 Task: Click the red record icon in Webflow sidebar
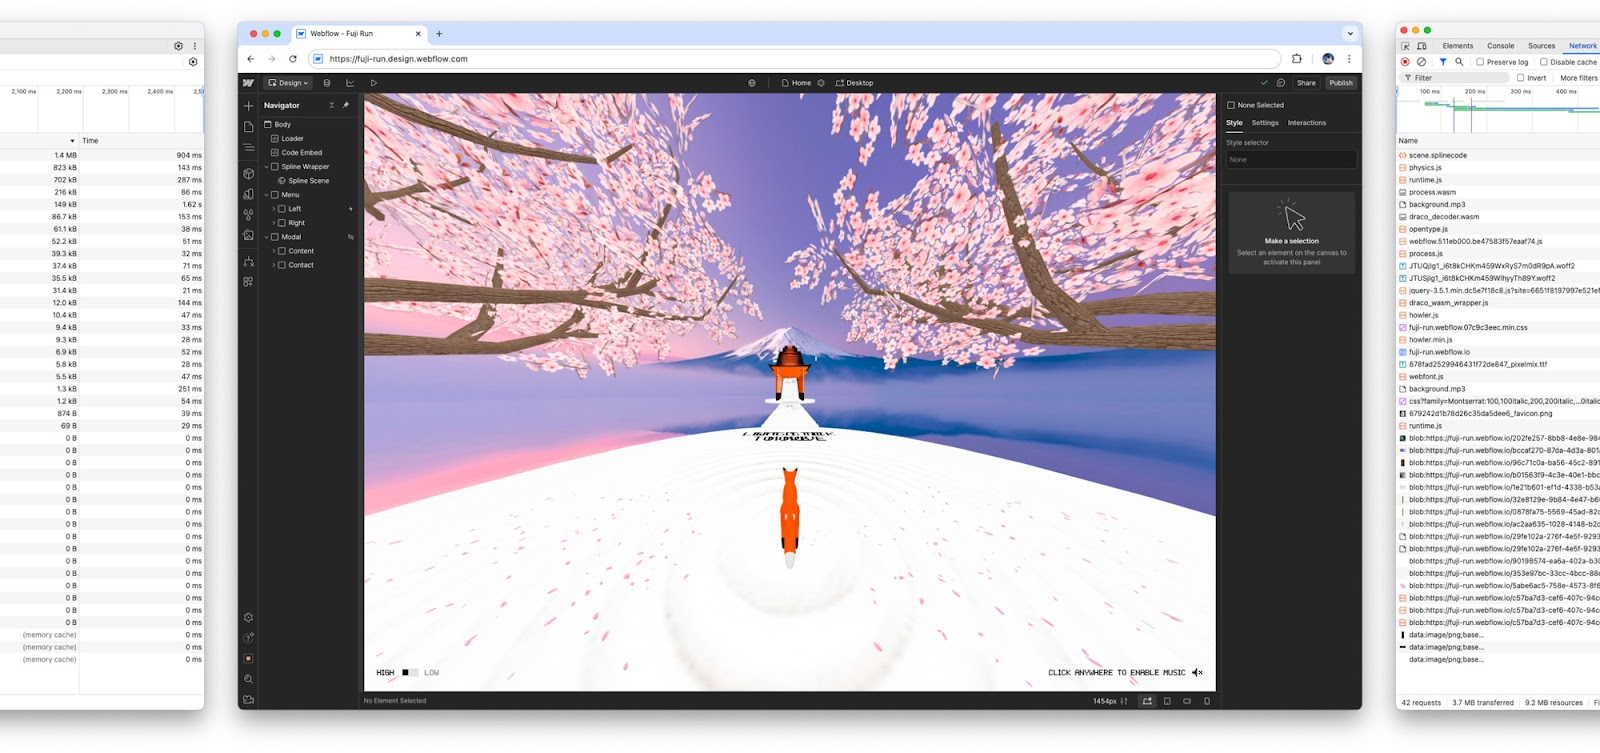[248, 659]
